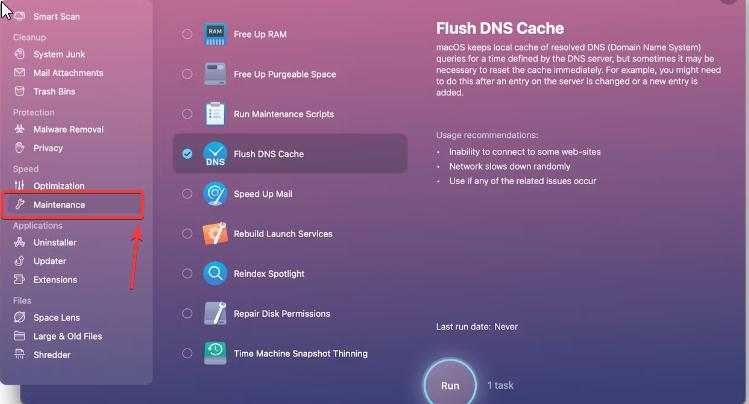Click the Reindex Spotlight magnifier icon
The width and height of the screenshot is (749, 404).
(x=216, y=273)
